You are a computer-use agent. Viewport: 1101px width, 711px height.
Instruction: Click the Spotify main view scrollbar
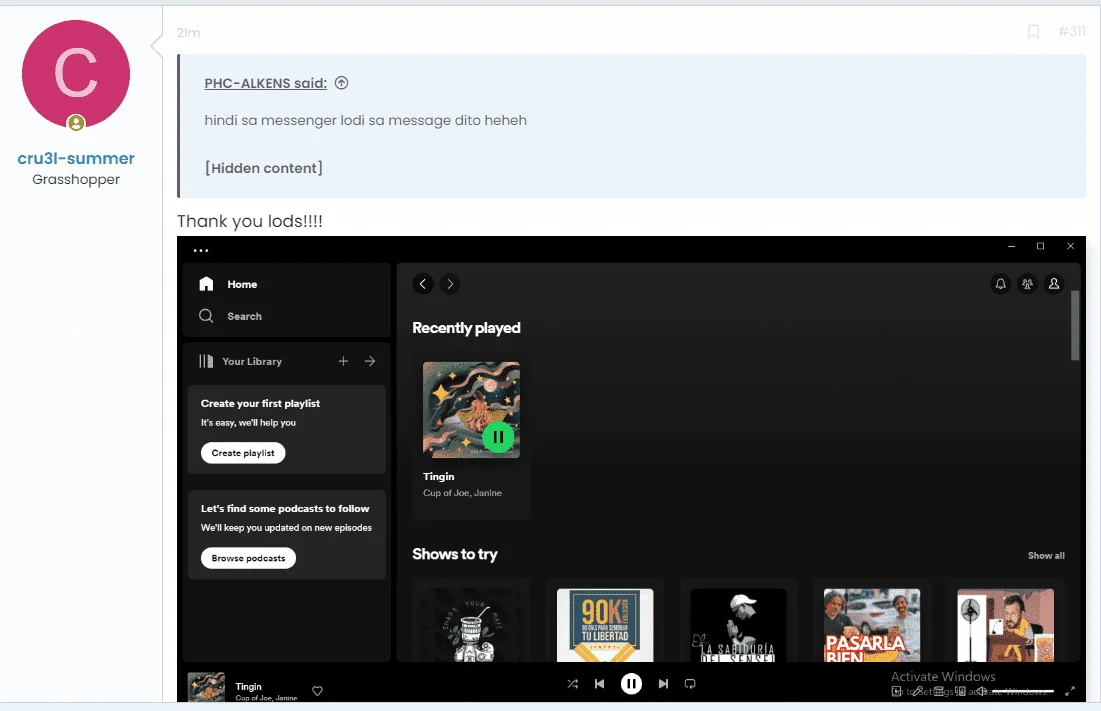click(1075, 326)
